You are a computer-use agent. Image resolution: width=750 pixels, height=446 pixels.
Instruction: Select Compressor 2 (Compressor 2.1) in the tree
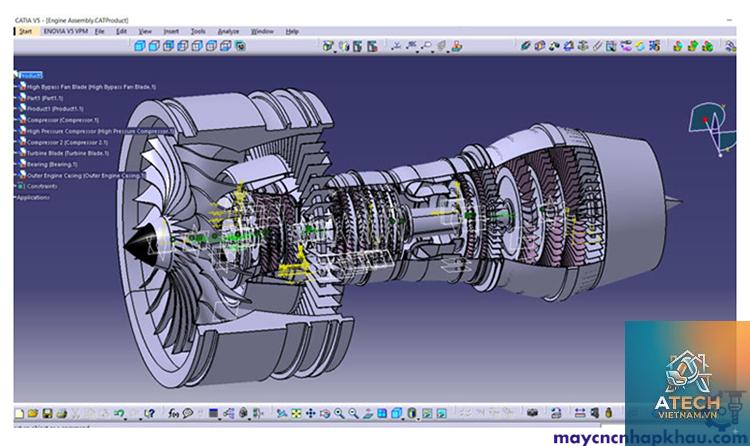pos(67,142)
